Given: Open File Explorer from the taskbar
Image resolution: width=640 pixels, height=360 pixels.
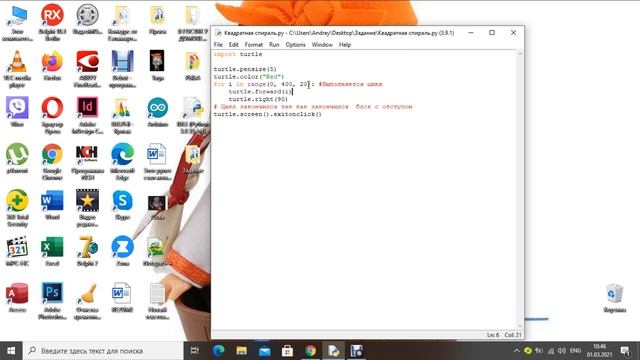Looking at the screenshot, I should tap(241, 351).
